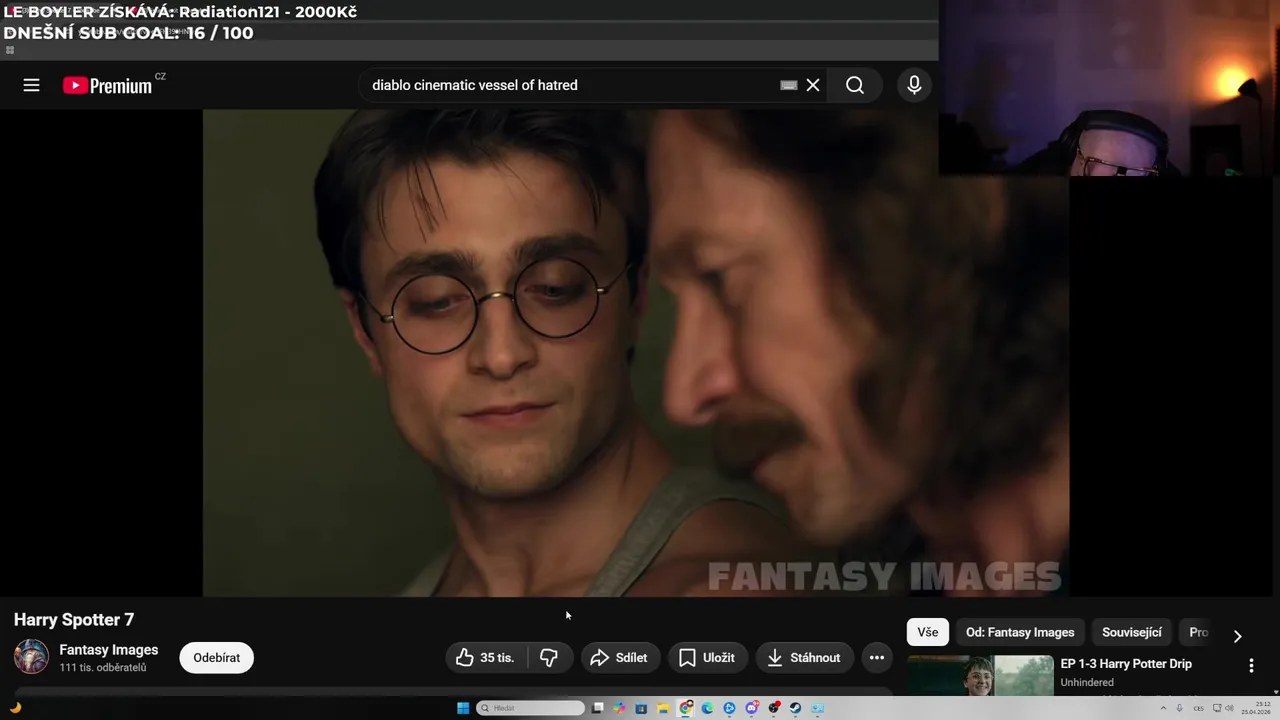Open Microsoft Store from the taskbar
The width and height of the screenshot is (1280, 720).
pos(641,708)
